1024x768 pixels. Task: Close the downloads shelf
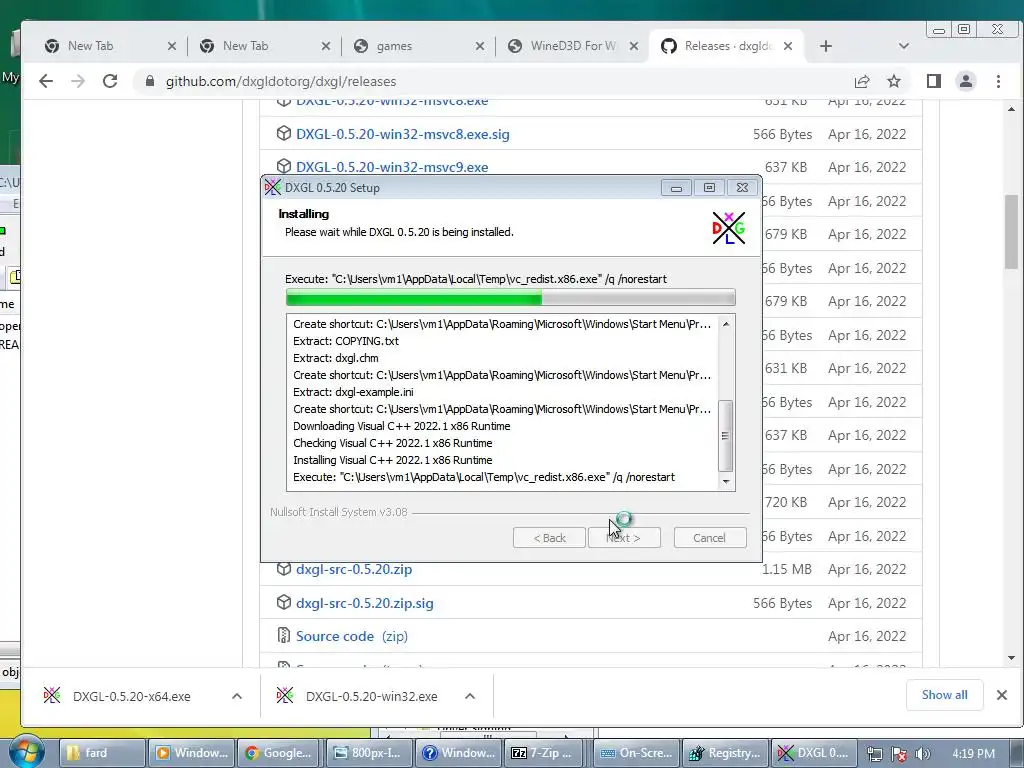[x=1002, y=695]
